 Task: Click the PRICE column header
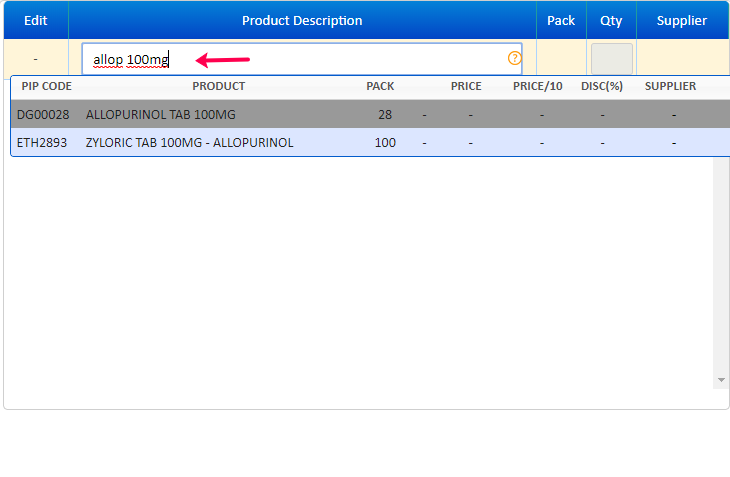(466, 86)
